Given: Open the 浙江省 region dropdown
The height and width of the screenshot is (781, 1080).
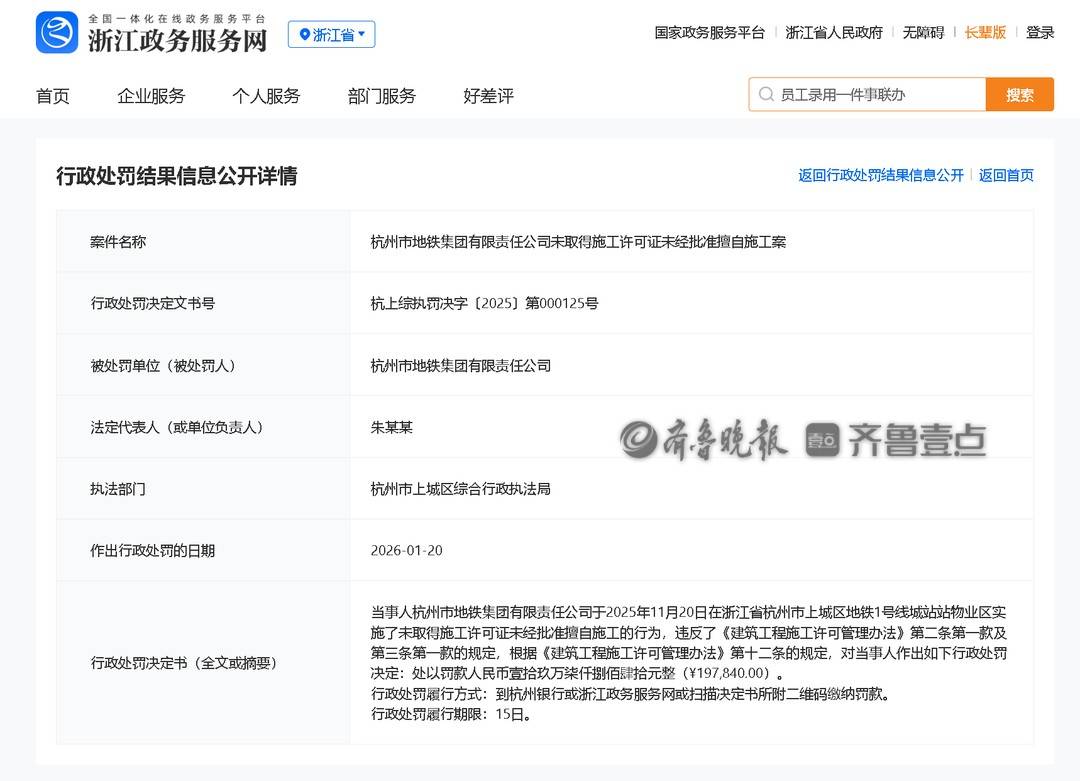Looking at the screenshot, I should (x=332, y=35).
